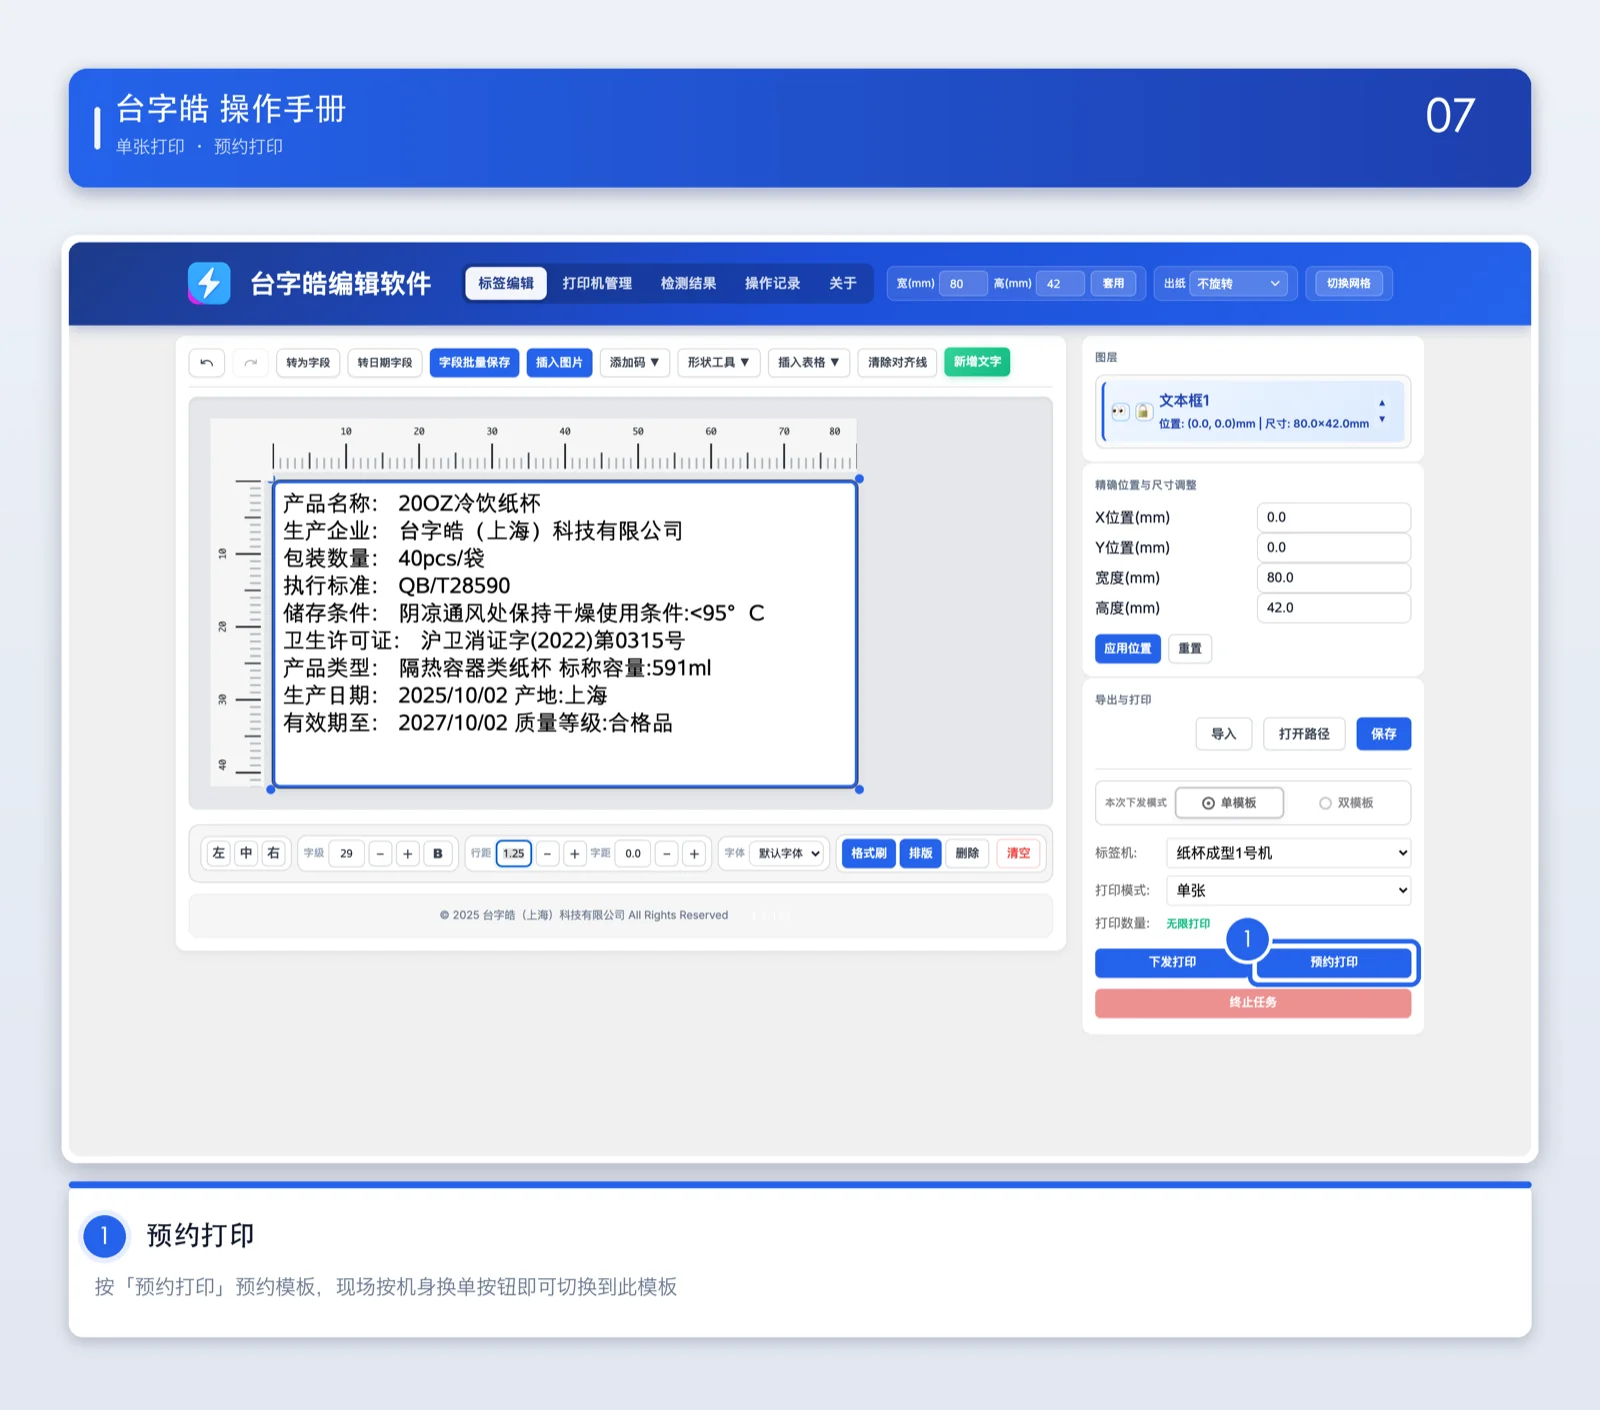The height and width of the screenshot is (1410, 1600).
Task: Decrease font size (字级) with minus
Action: coord(380,853)
